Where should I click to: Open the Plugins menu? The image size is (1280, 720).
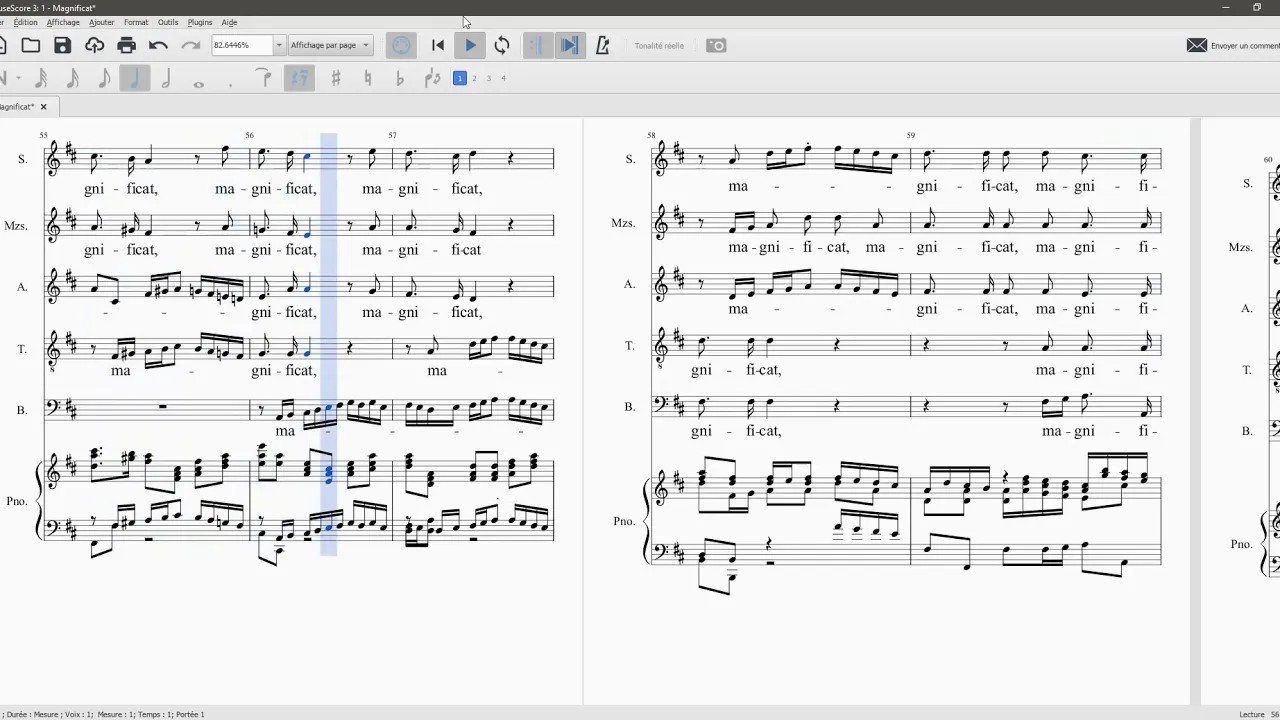coord(200,22)
